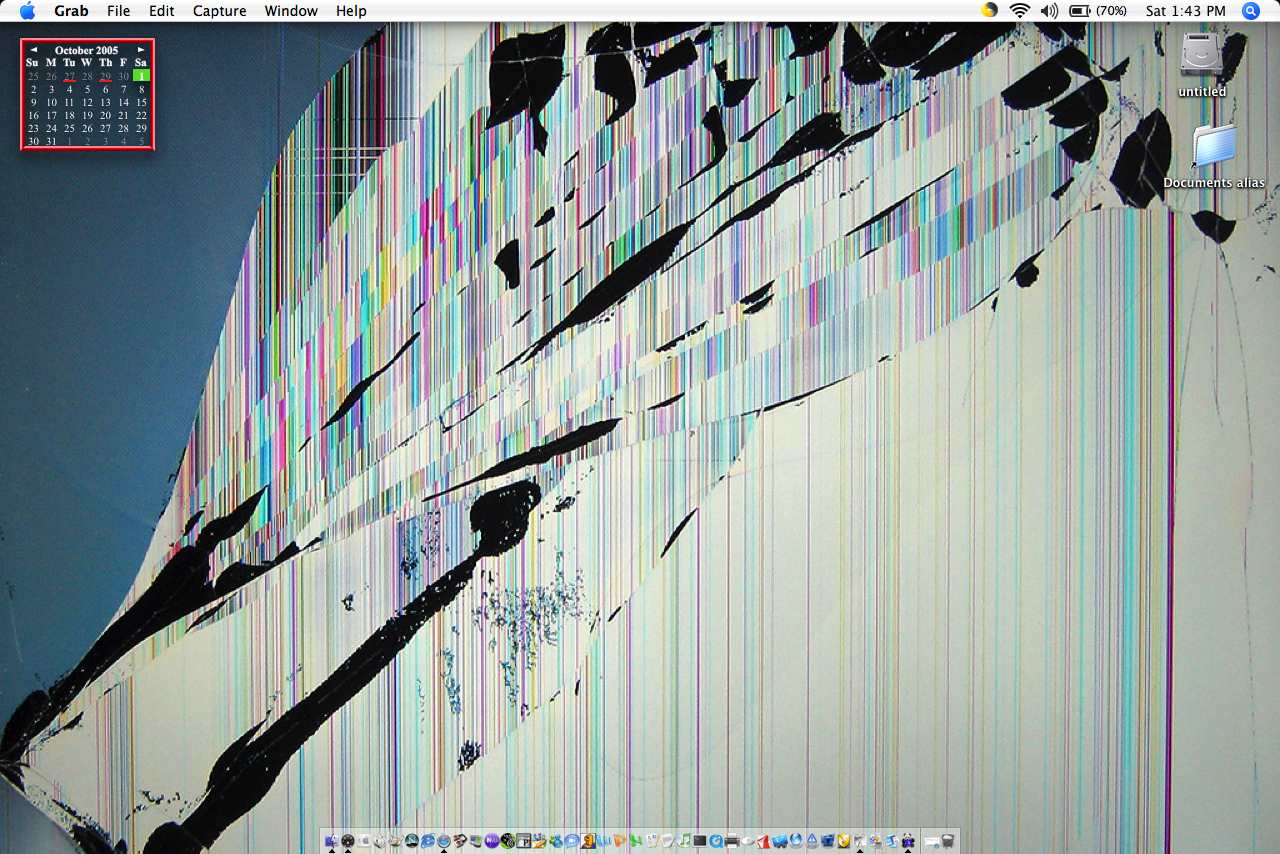Open the Capture menu
Screen dimensions: 1280x854
point(219,11)
